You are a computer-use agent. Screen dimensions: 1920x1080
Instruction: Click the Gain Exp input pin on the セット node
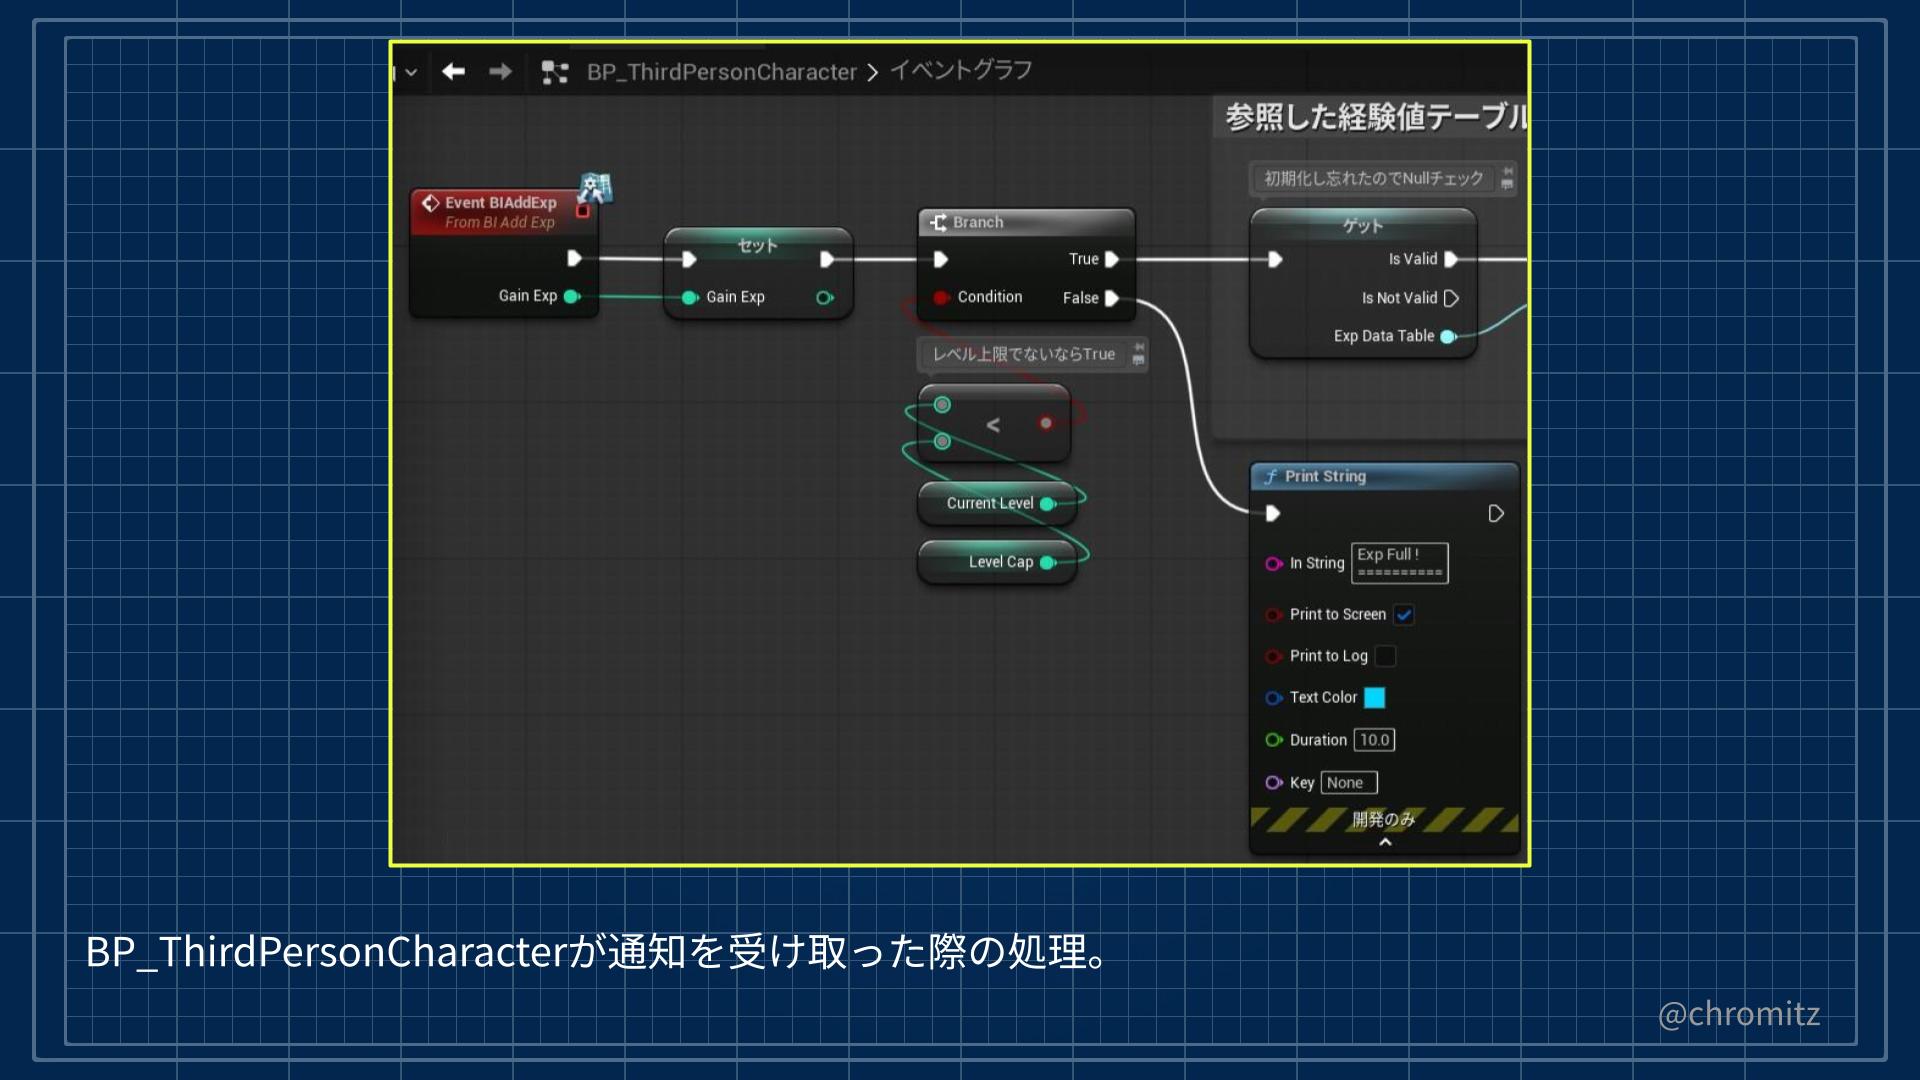point(689,297)
